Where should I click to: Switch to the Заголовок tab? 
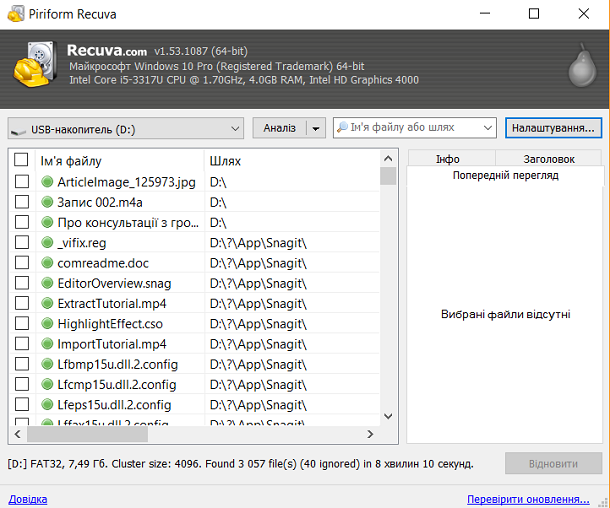[549, 158]
